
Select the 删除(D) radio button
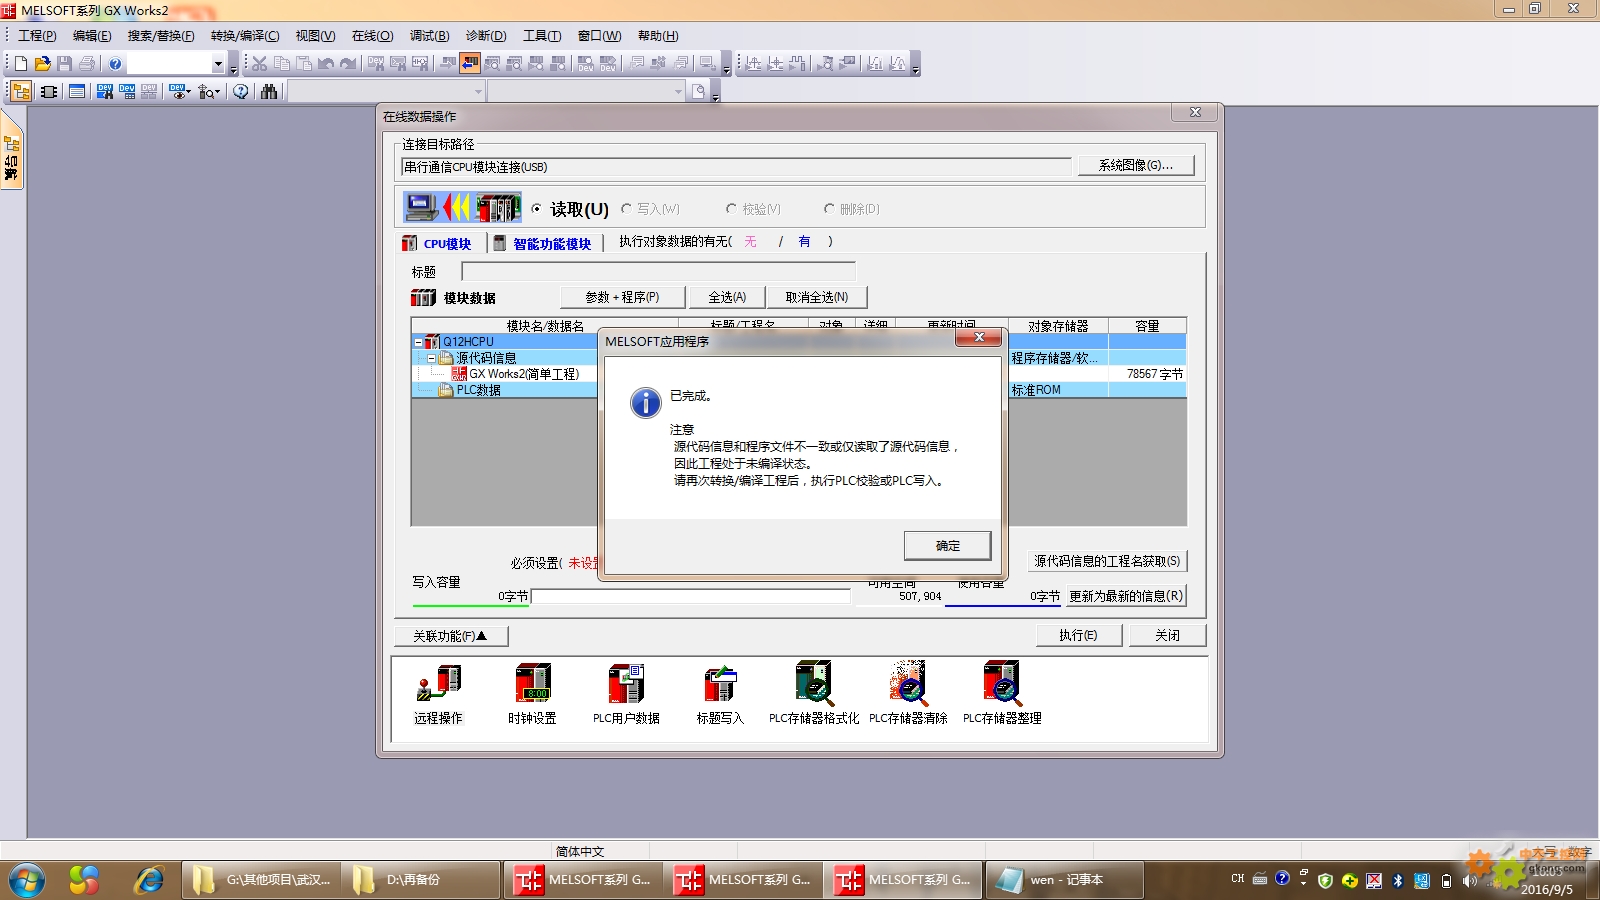click(x=829, y=209)
